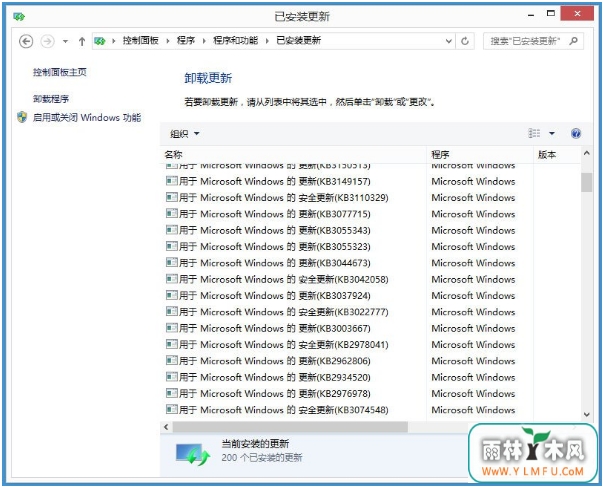This screenshot has width=603, height=488.
Task: Select security update KB3074548 row
Action: [x=370, y=410]
